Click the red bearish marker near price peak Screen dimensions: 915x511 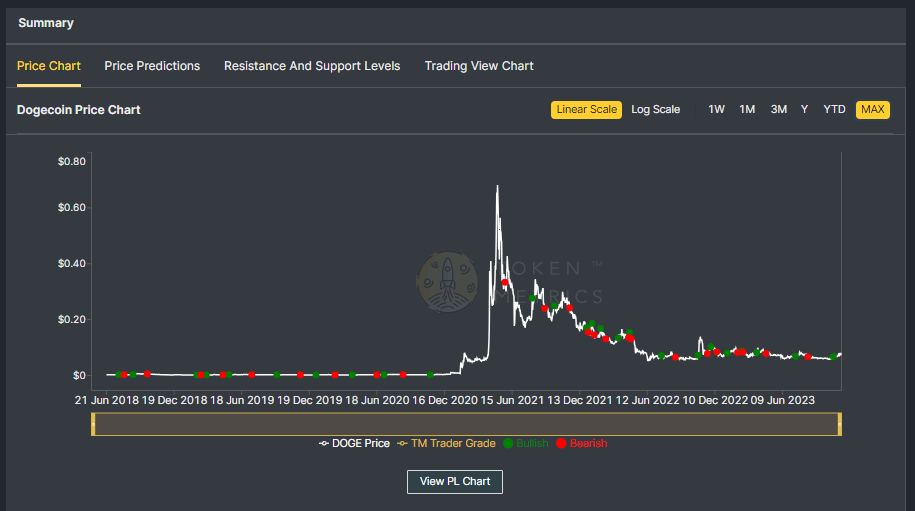pyautogui.click(x=505, y=282)
